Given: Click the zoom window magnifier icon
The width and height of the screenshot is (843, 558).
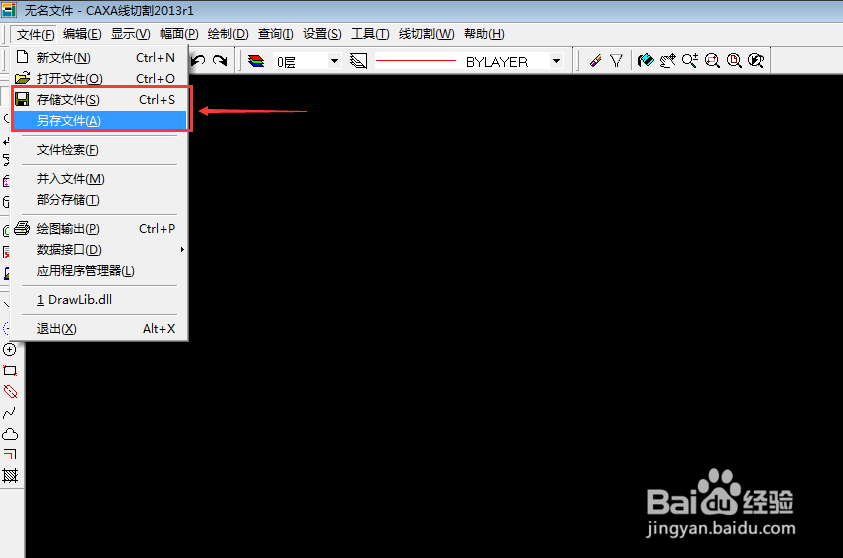Looking at the screenshot, I should pyautogui.click(x=712, y=61).
